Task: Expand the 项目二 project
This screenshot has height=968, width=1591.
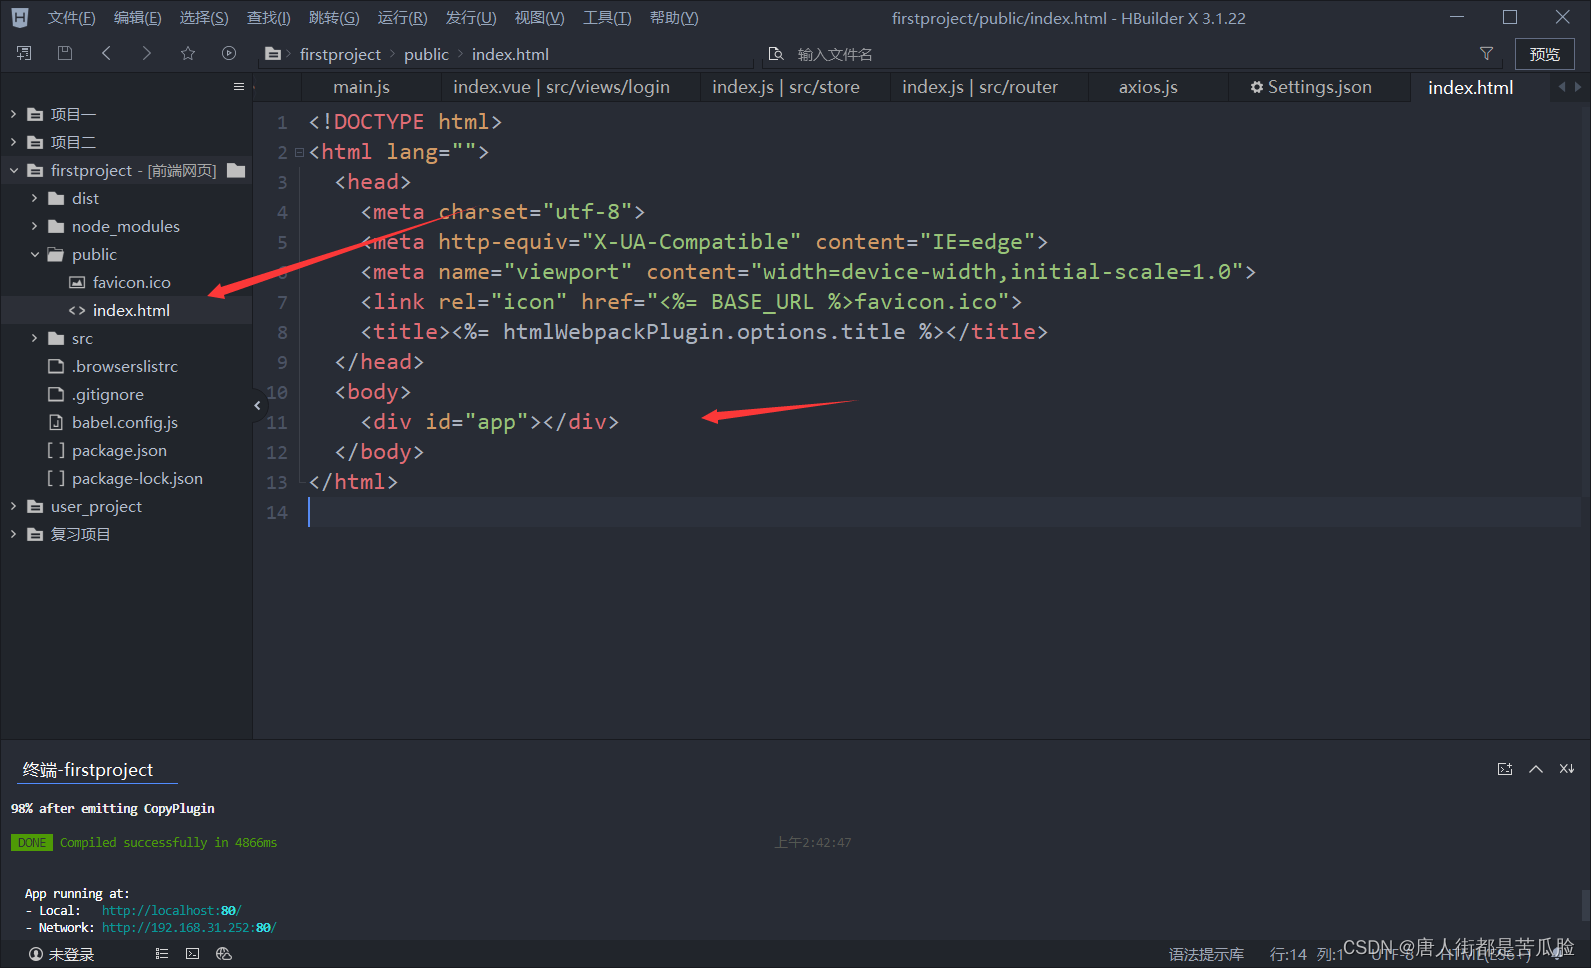Action: [x=14, y=142]
